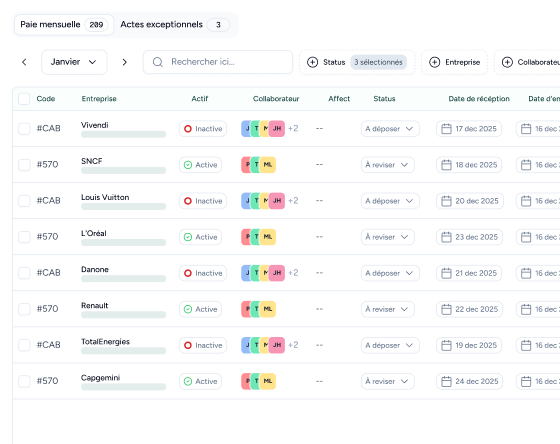Tick the select-all header checkbox
Screen dimensions: 560x444
click(24, 99)
